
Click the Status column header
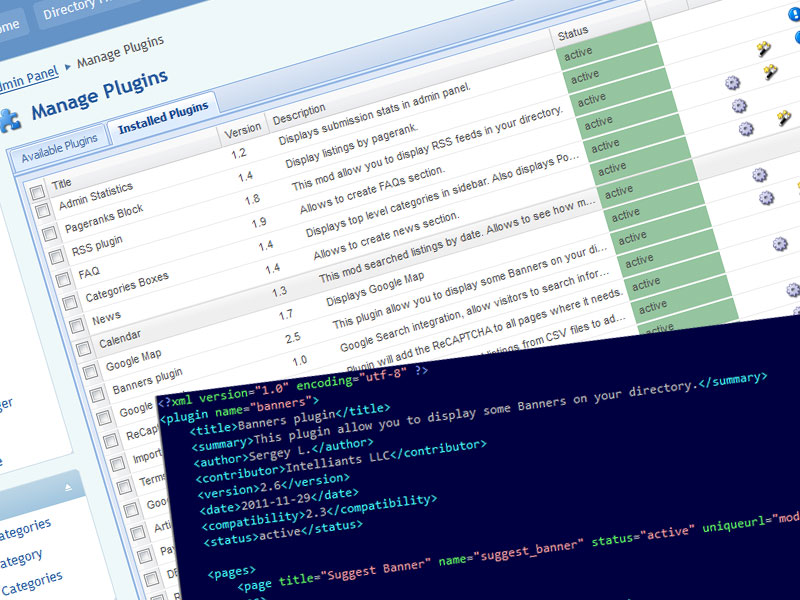coord(573,34)
